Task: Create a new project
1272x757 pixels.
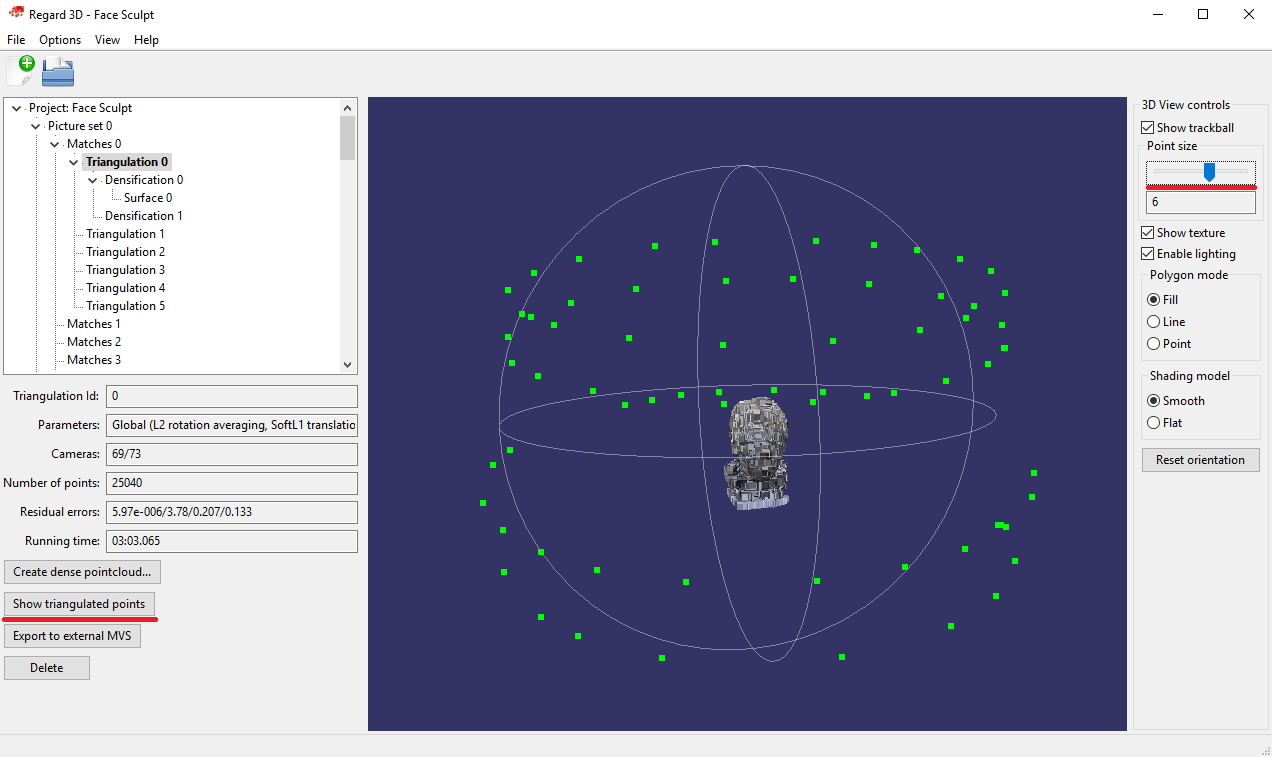Action: pos(18,70)
